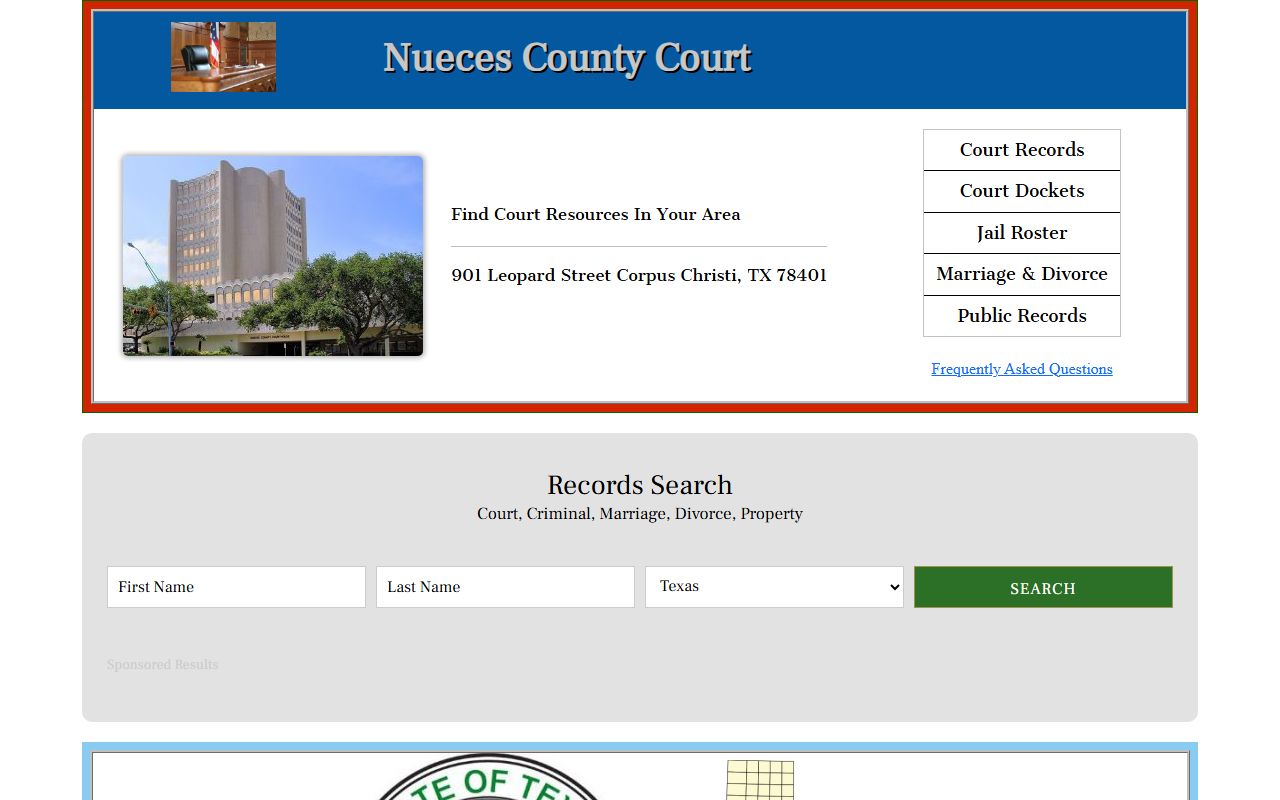The width and height of the screenshot is (1280, 800).
Task: Click the green SEARCH button
Action: 1043,587
